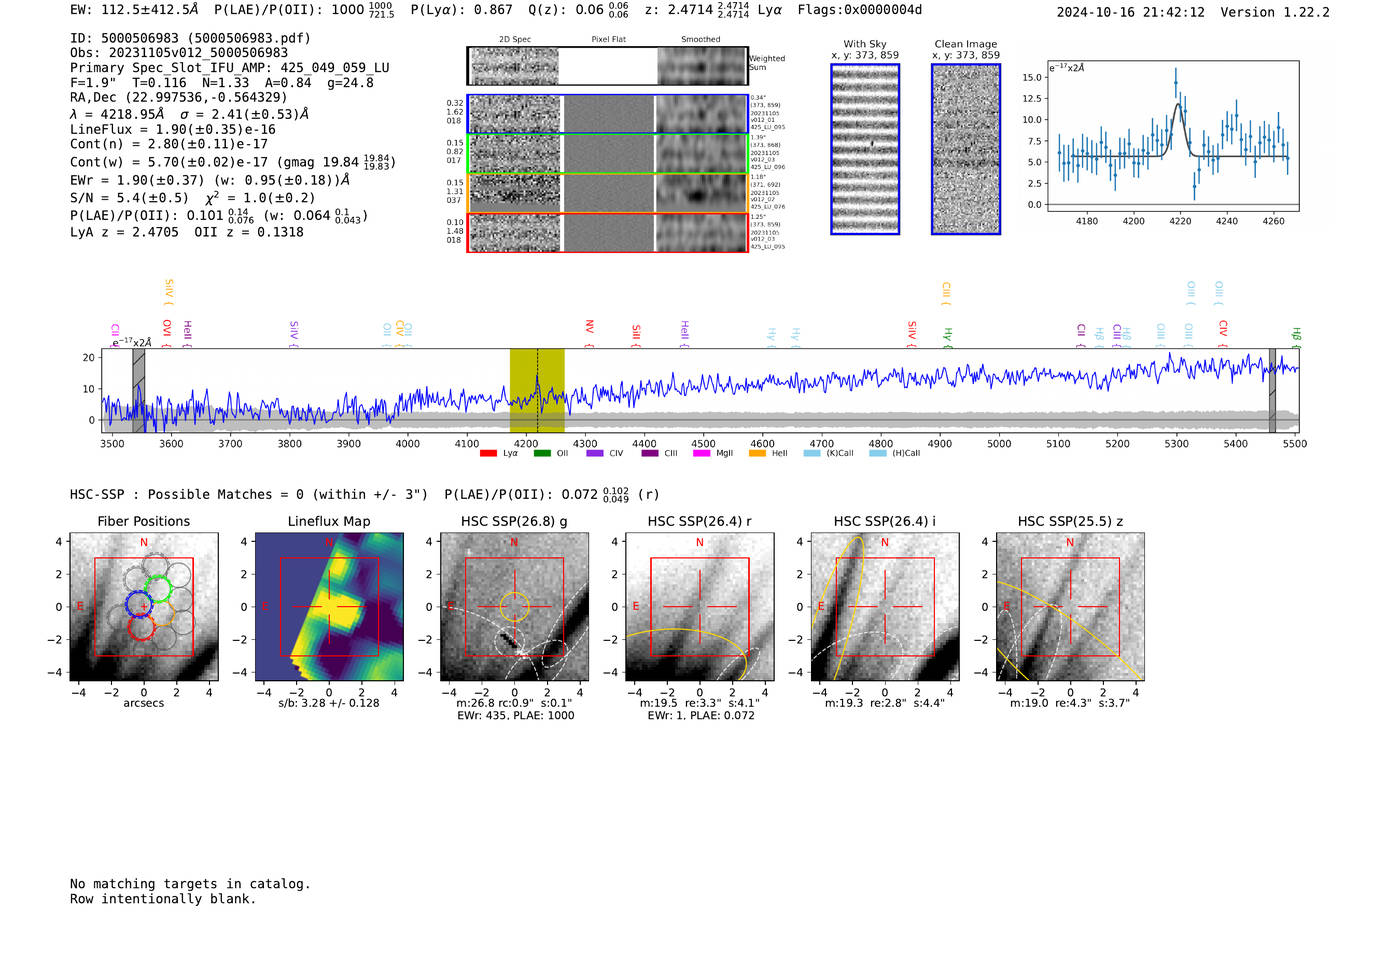This screenshot has width=1400, height=953.
Task: Click the 'm:19.3 re:2.8" s:4.4"' caption
Action: pos(885,703)
